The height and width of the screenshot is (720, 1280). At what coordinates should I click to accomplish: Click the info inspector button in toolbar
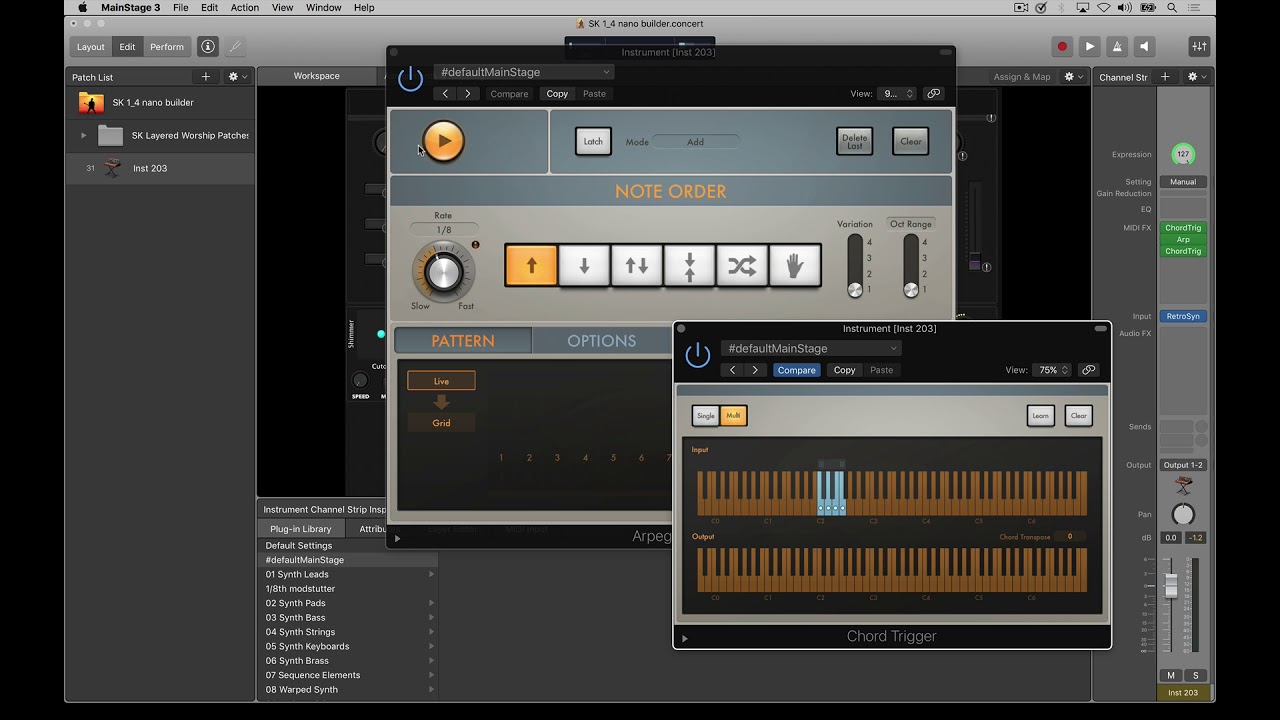tap(207, 46)
